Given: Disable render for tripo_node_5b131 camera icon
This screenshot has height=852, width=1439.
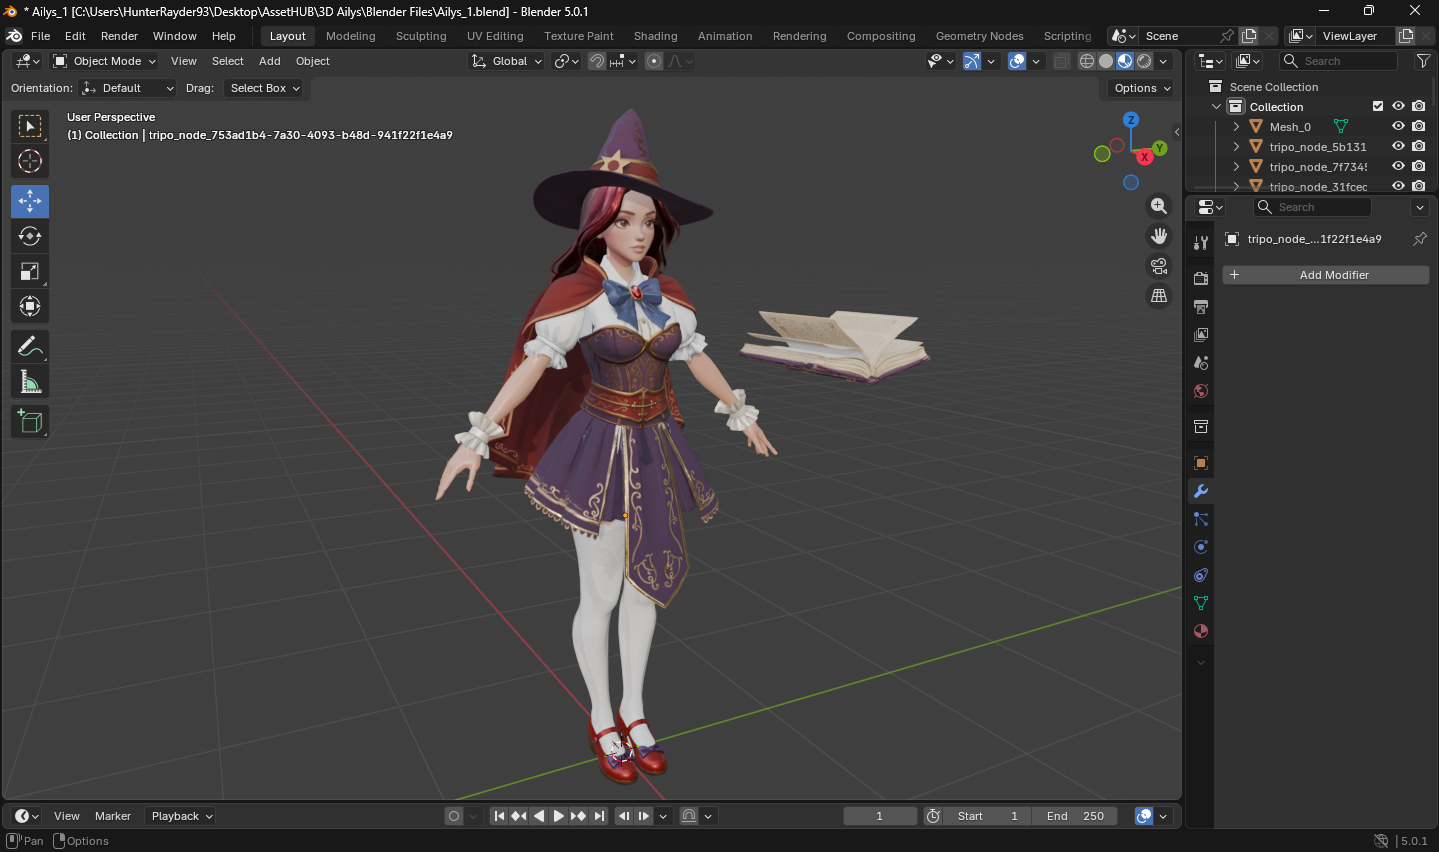Looking at the screenshot, I should pyautogui.click(x=1418, y=146).
